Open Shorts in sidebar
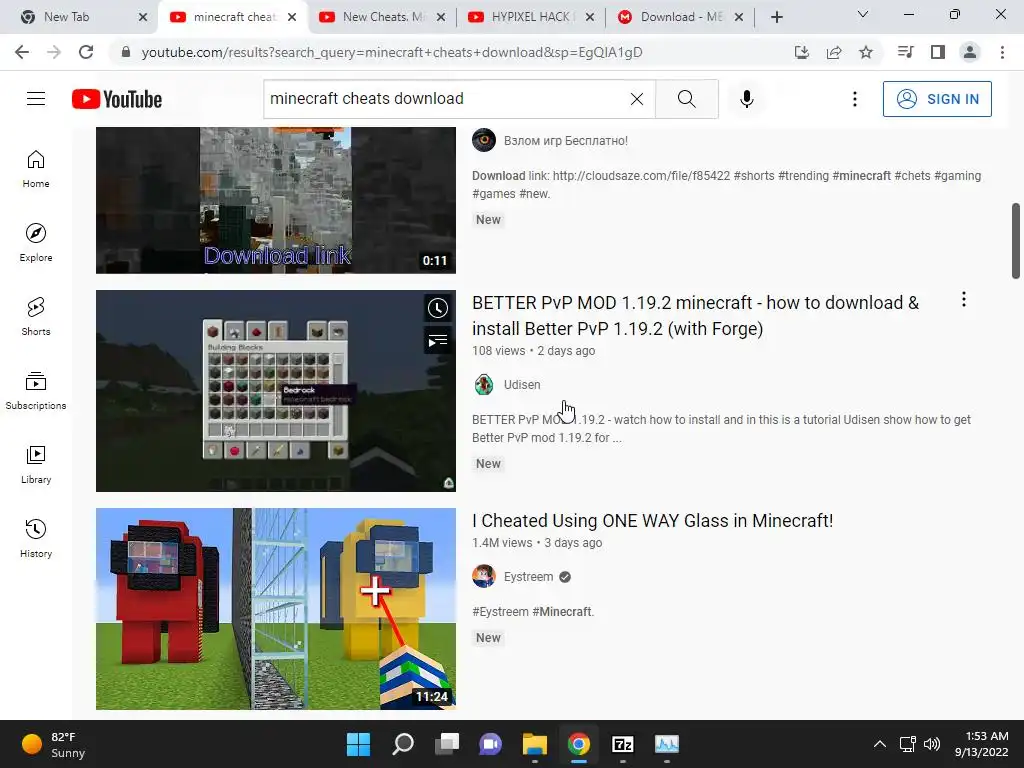This screenshot has width=1024, height=768. coord(36,317)
